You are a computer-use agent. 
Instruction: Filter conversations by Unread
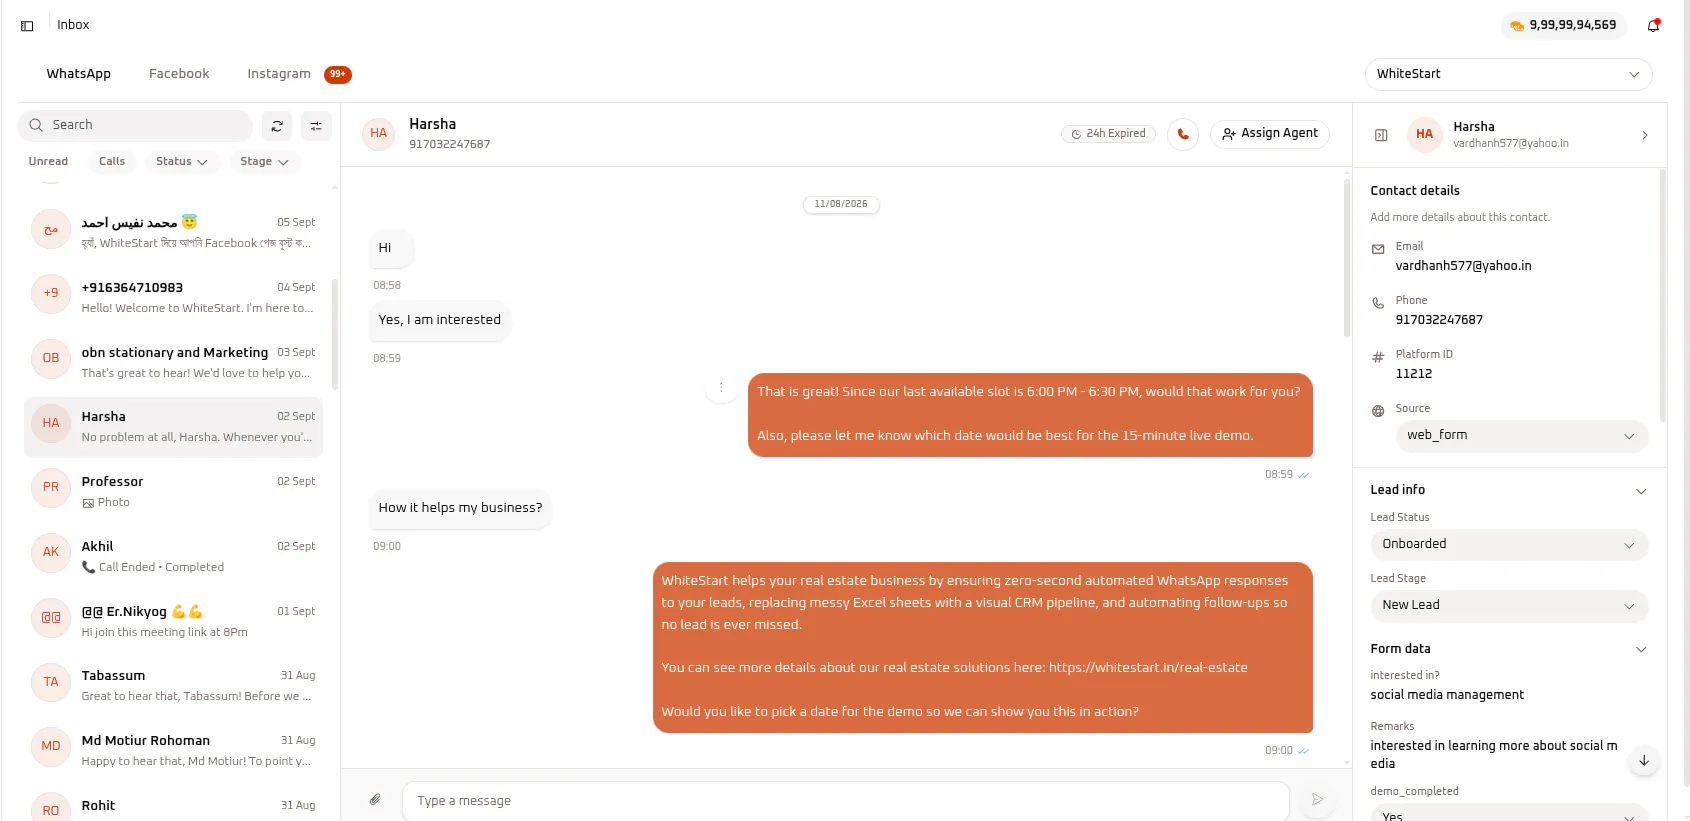[x=48, y=161]
